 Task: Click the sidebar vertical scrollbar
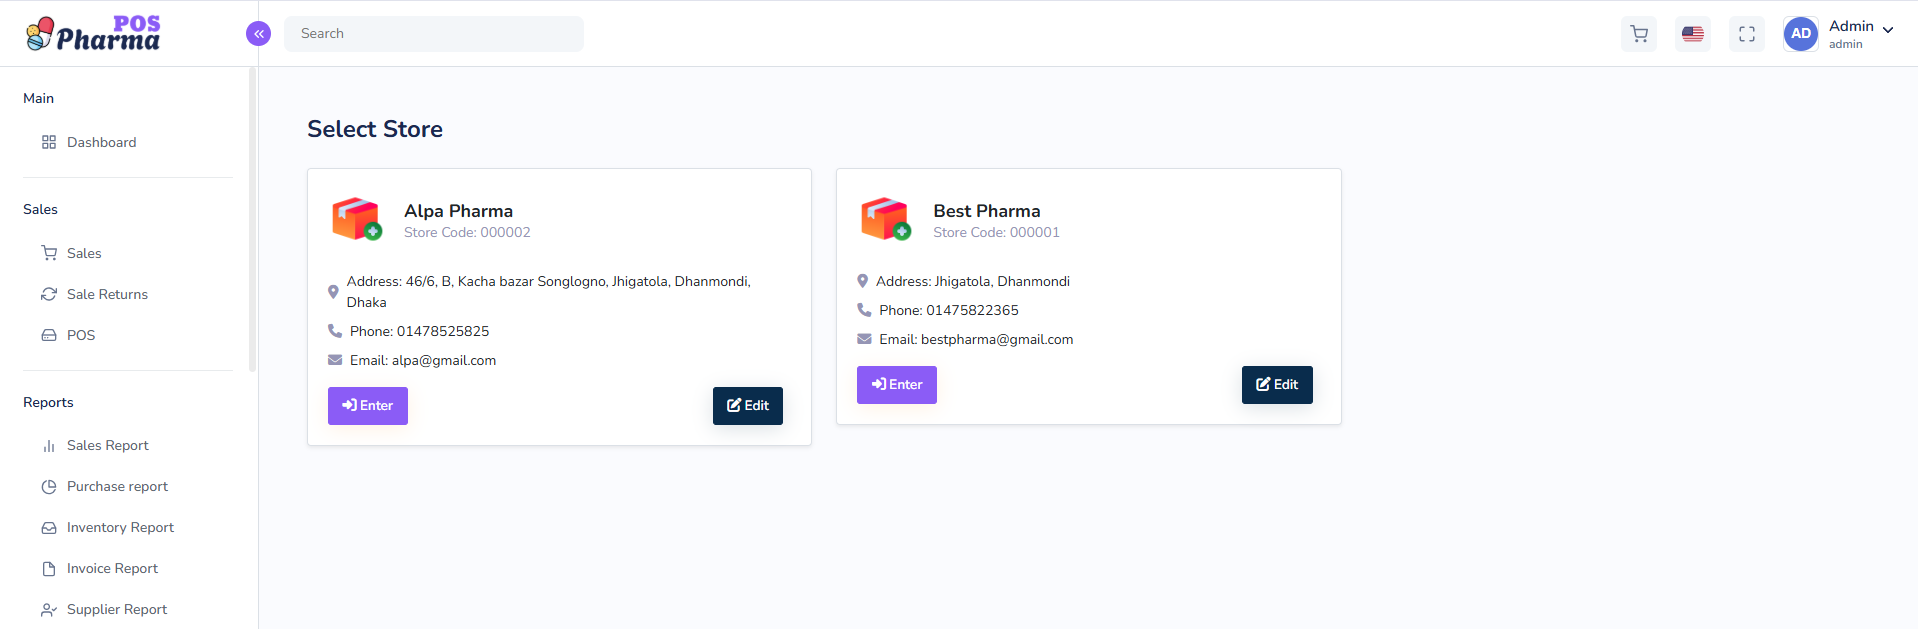(252, 220)
